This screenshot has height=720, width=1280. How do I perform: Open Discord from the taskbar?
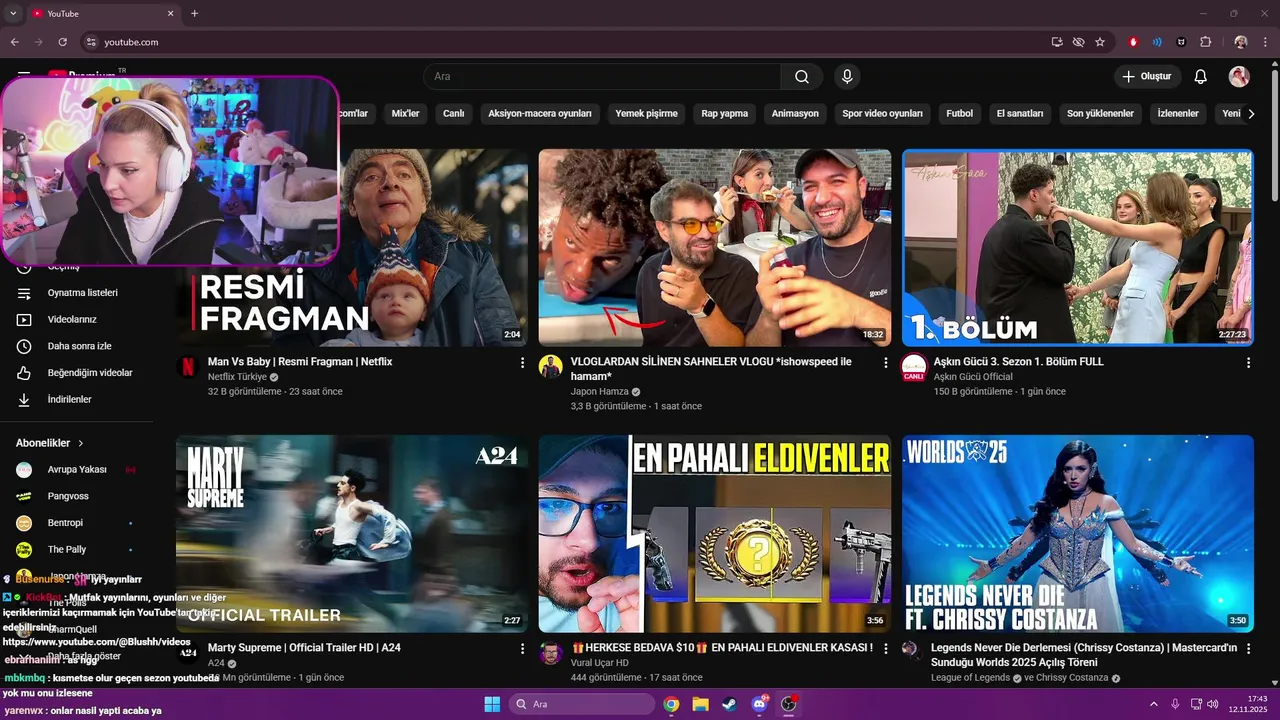(x=759, y=704)
